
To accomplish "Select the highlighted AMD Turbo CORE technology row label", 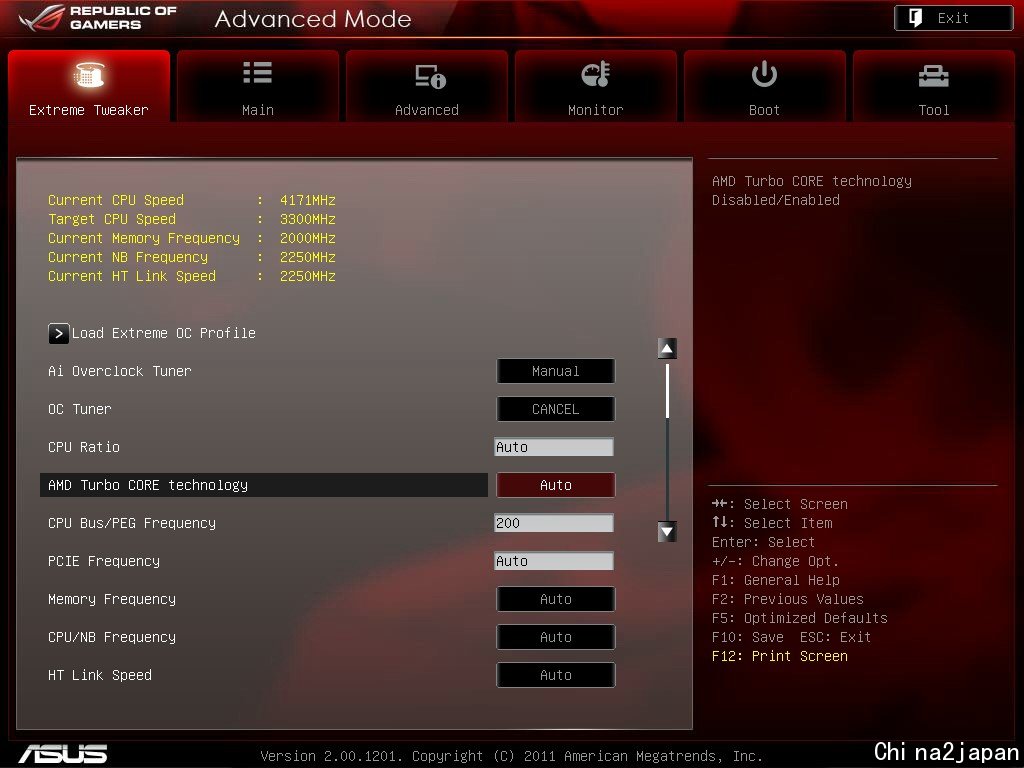I will [148, 485].
